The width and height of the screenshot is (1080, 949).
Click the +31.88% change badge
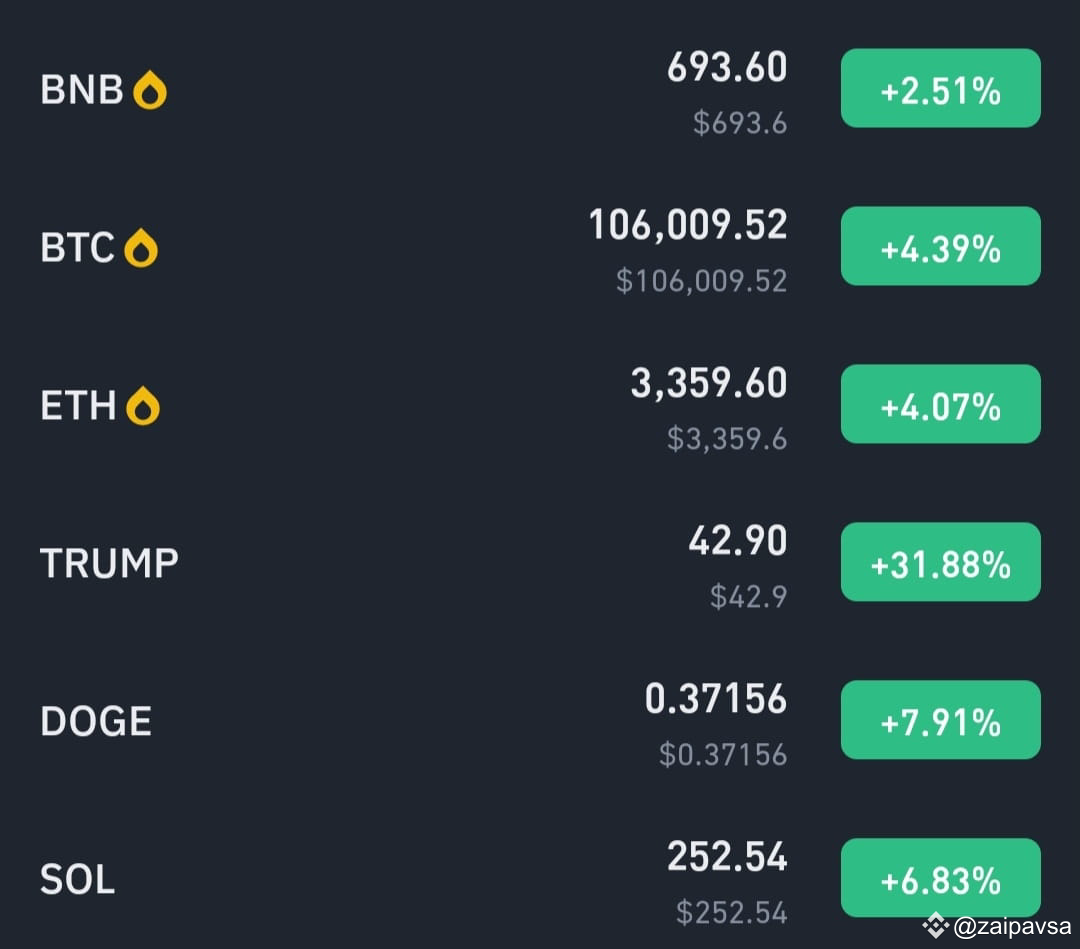tap(940, 562)
